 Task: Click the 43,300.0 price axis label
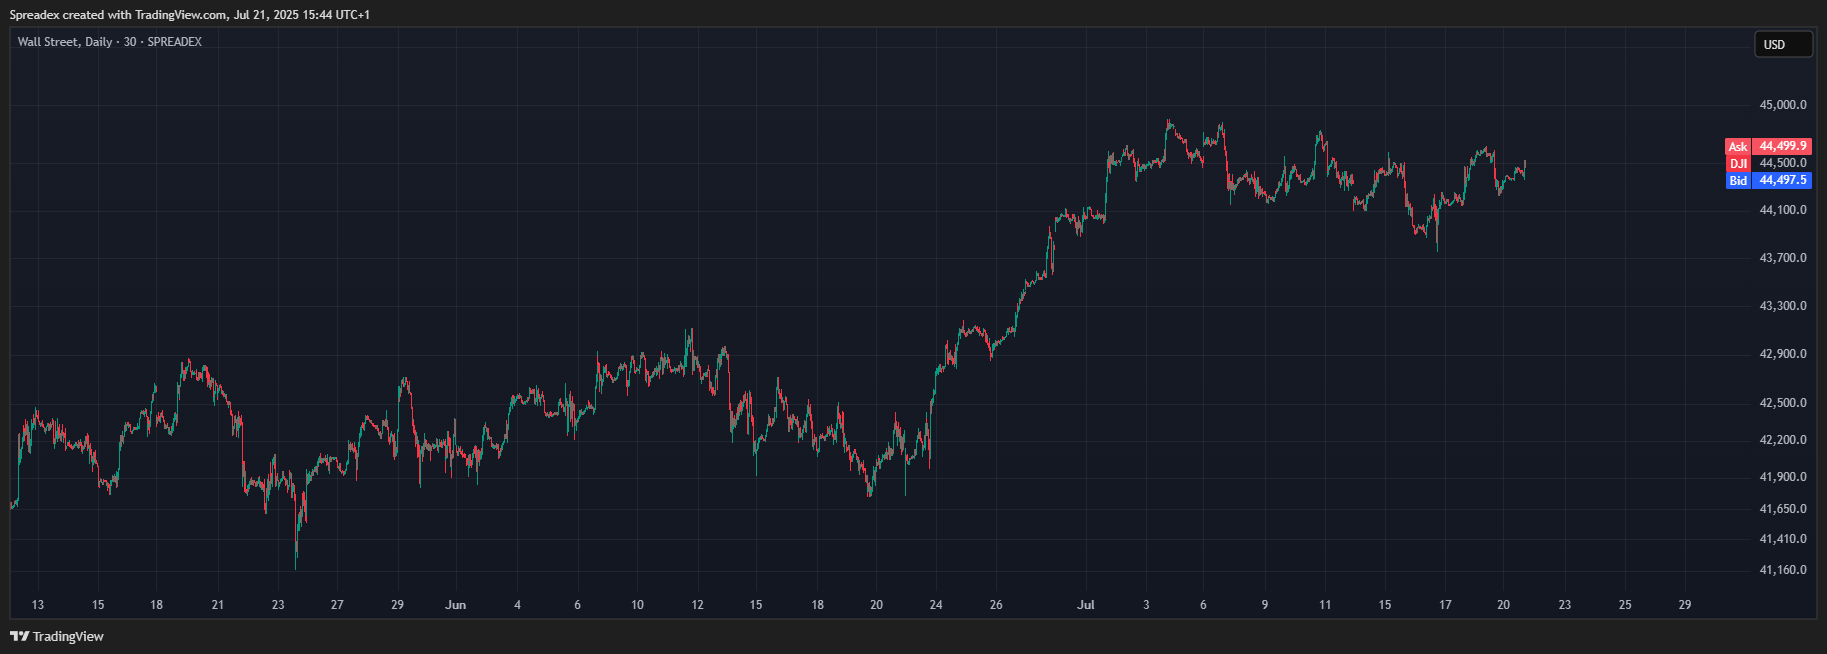[x=1783, y=306]
